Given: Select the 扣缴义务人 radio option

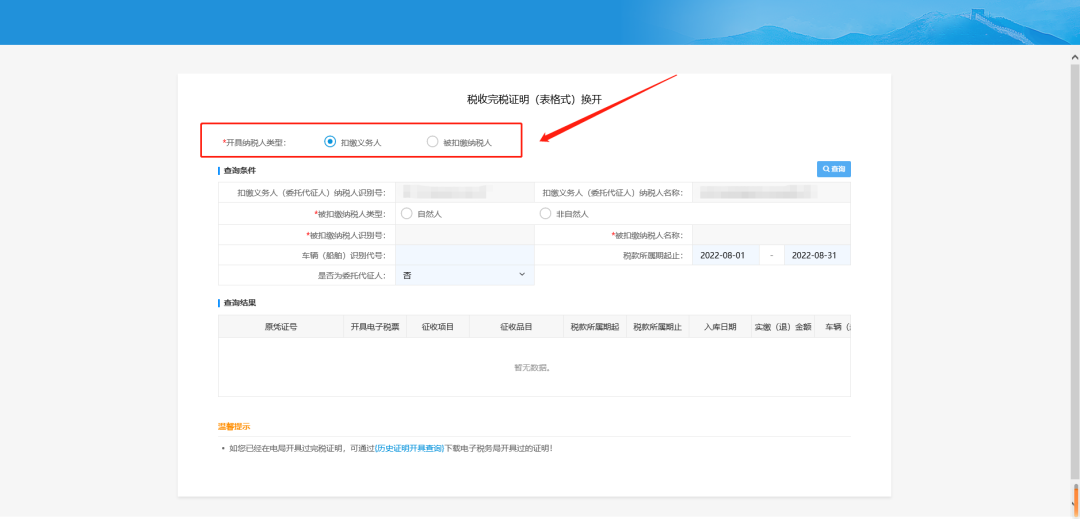Looking at the screenshot, I should (330, 142).
